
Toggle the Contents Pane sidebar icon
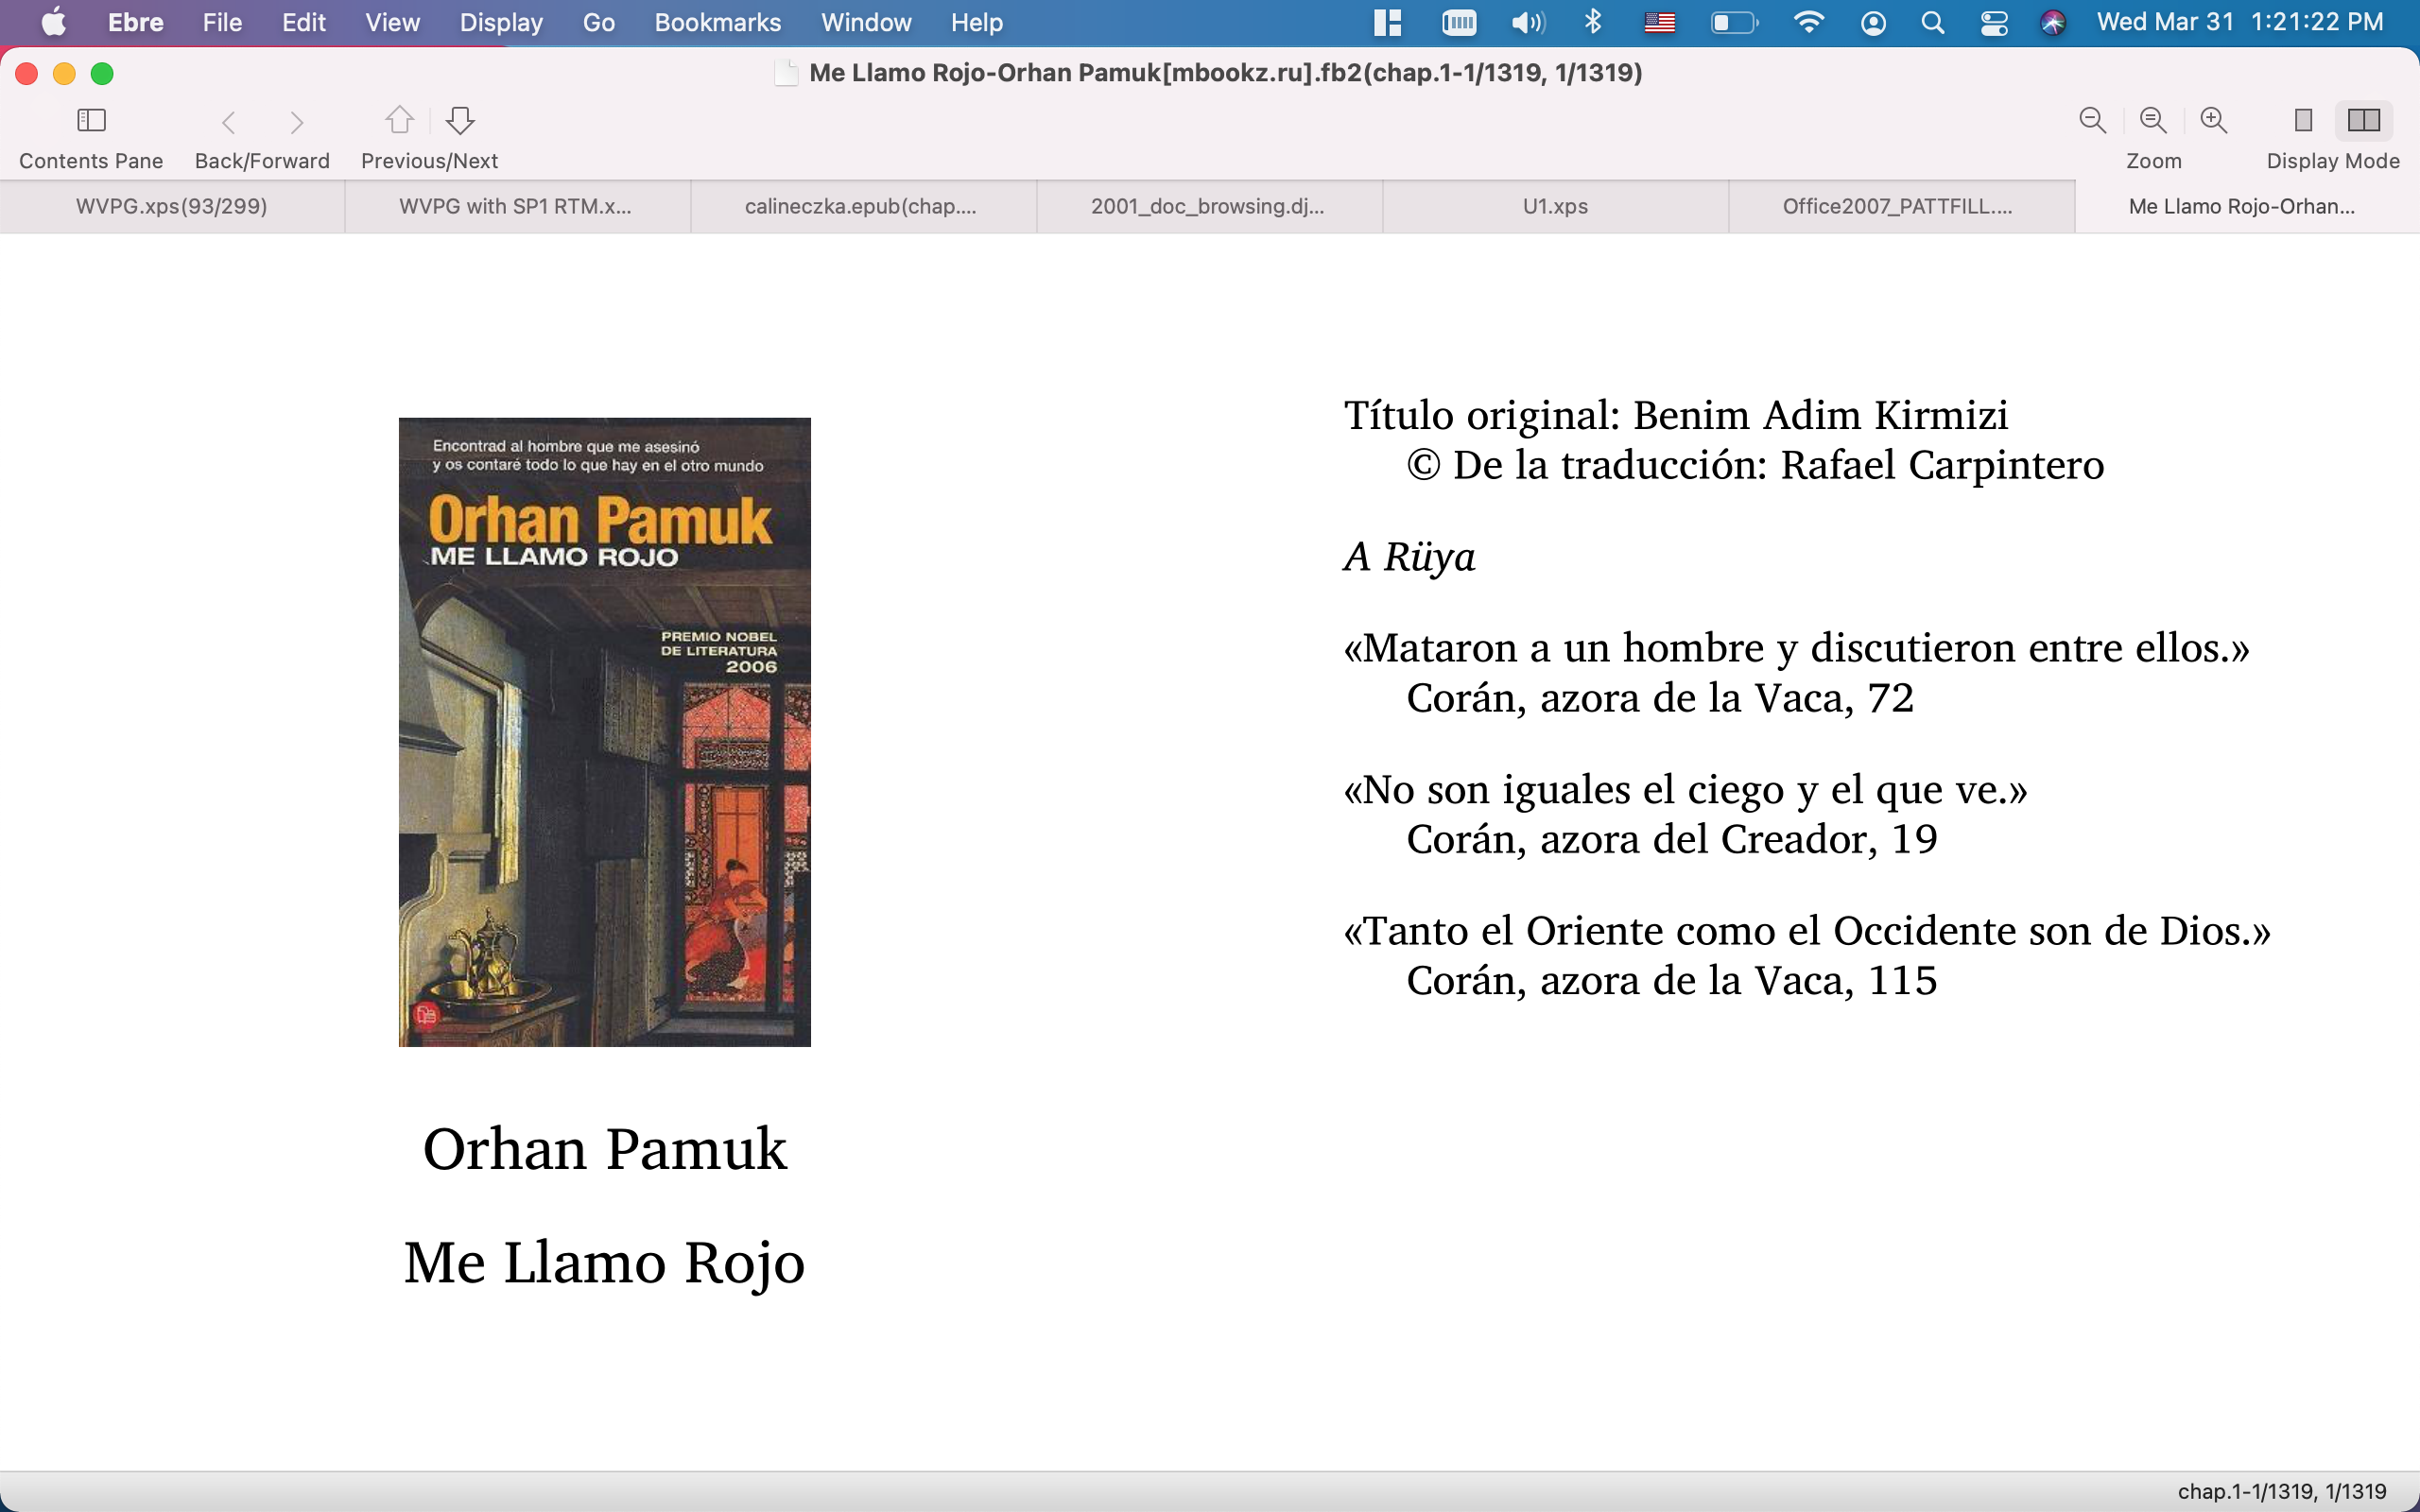pyautogui.click(x=91, y=121)
